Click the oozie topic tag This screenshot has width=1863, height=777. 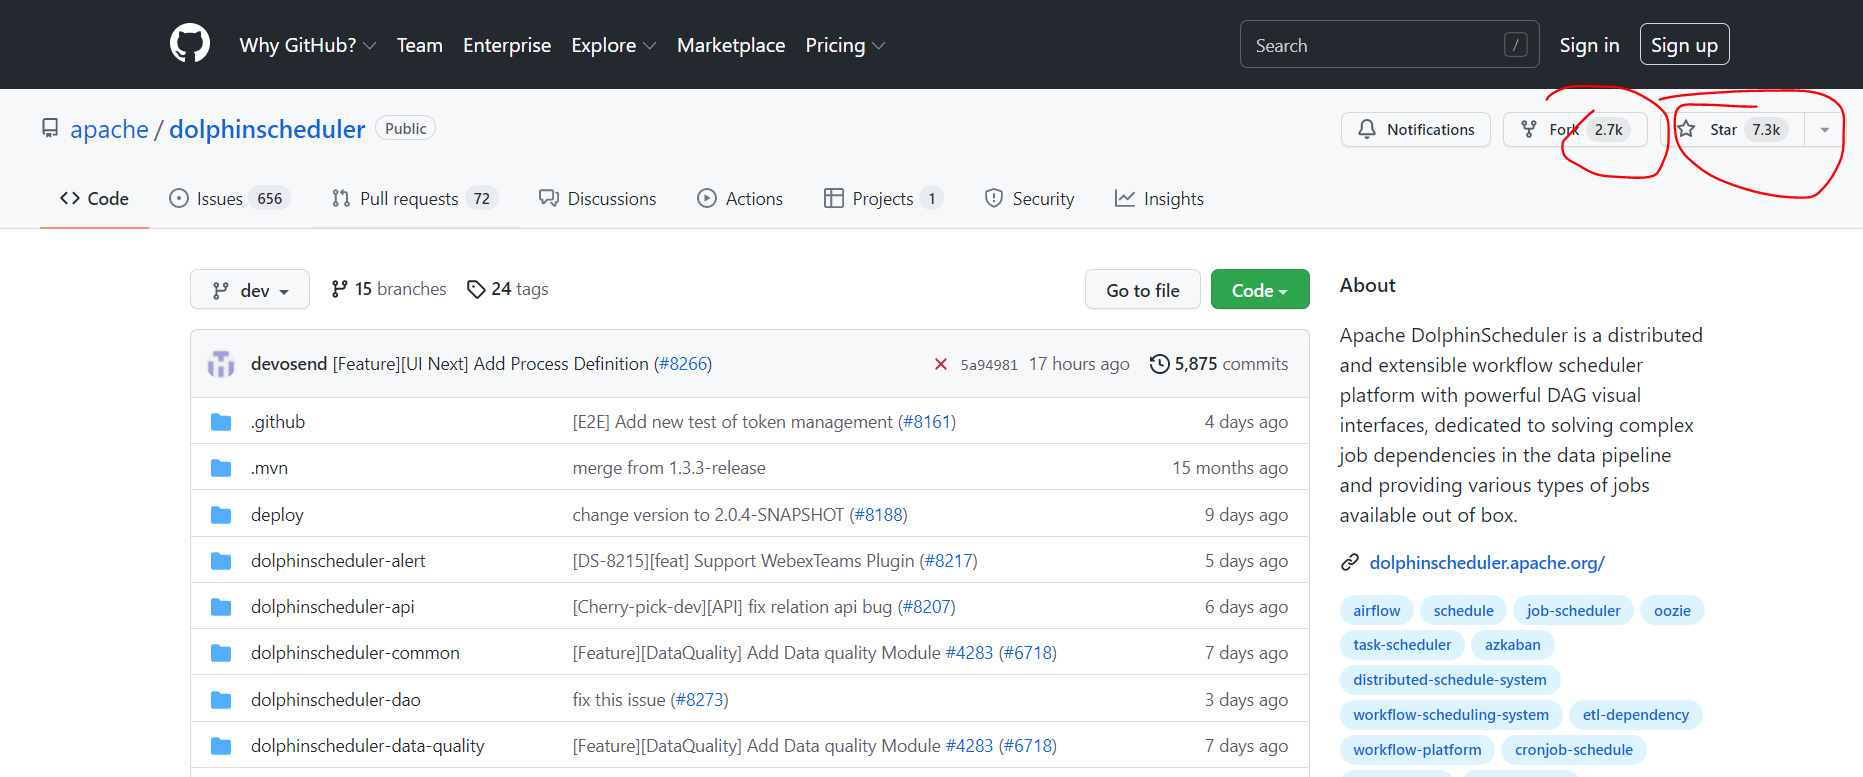1672,611
